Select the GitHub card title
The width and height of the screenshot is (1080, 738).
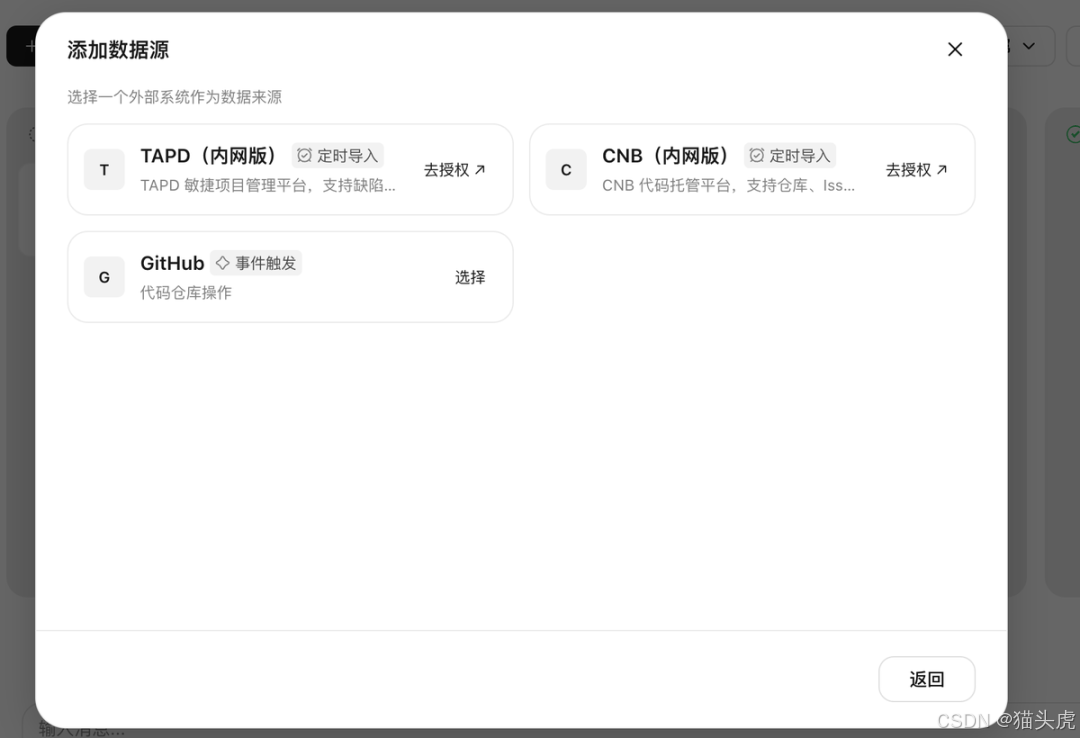pyautogui.click(x=172, y=263)
